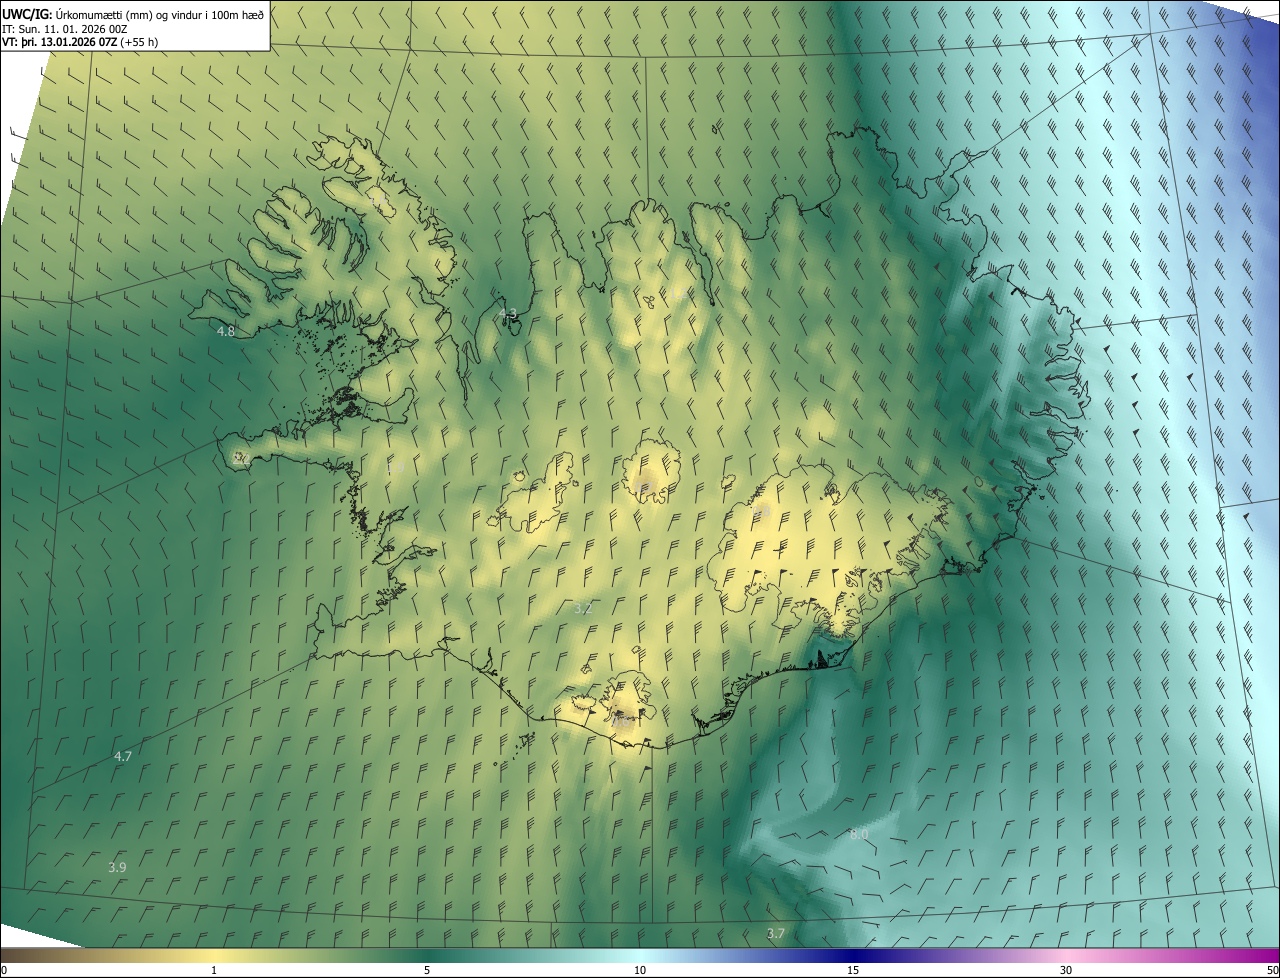Click the 'IT: Sun. 11. 01. 2026 00Z' line
1280x978 pixels.
tap(64, 28)
